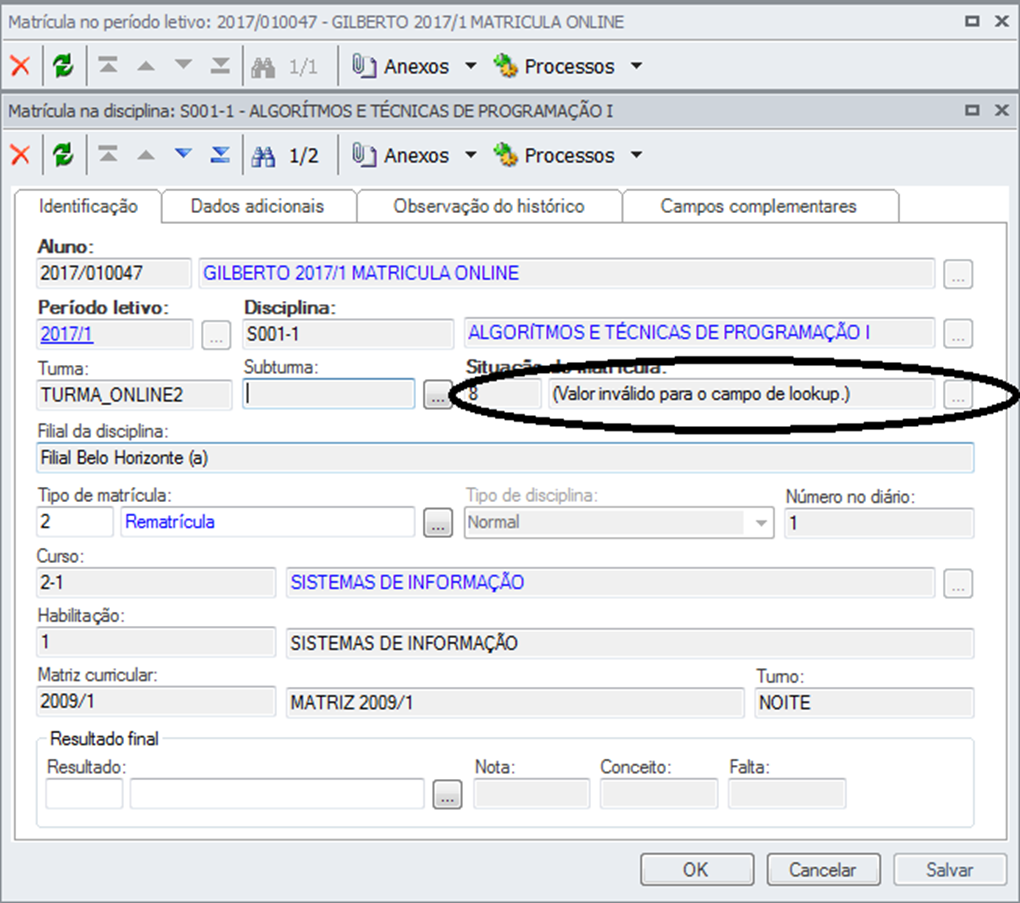
Task: Click the MATRIZ 2009/1 description field
Action: 515,703
